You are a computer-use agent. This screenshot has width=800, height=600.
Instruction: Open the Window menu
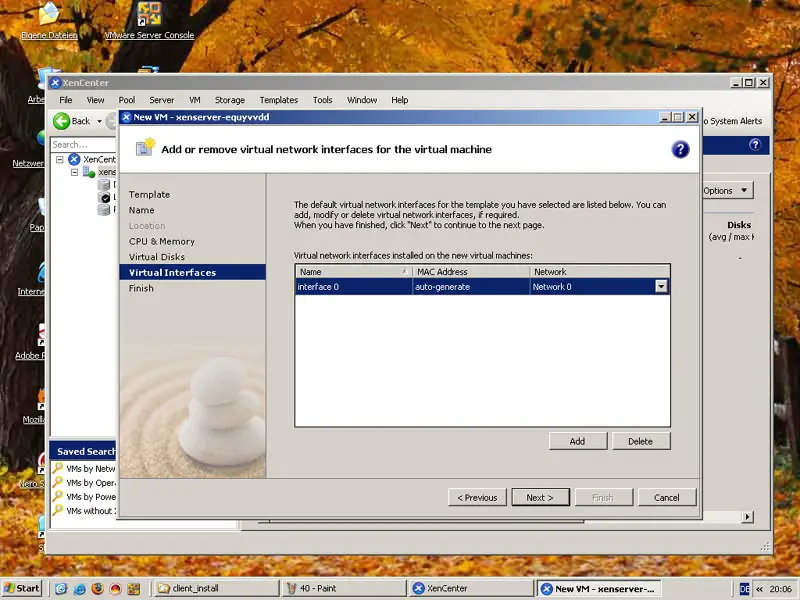(x=362, y=100)
